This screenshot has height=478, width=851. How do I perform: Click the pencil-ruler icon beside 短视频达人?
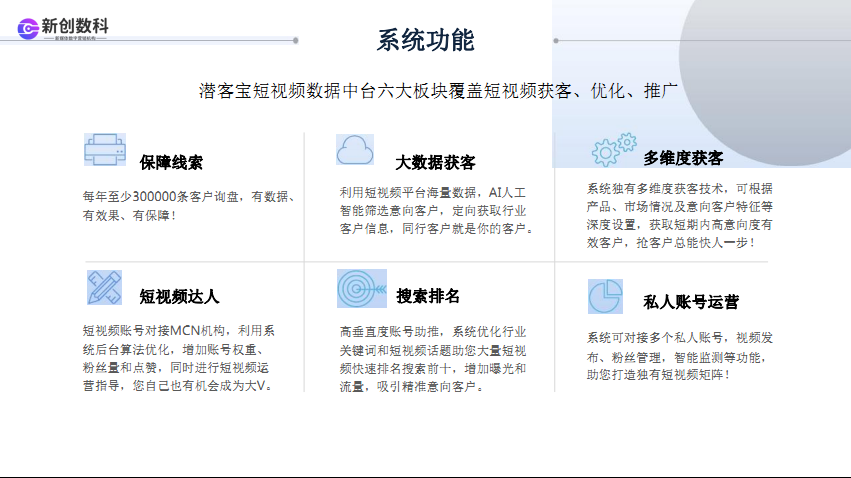pyautogui.click(x=104, y=288)
